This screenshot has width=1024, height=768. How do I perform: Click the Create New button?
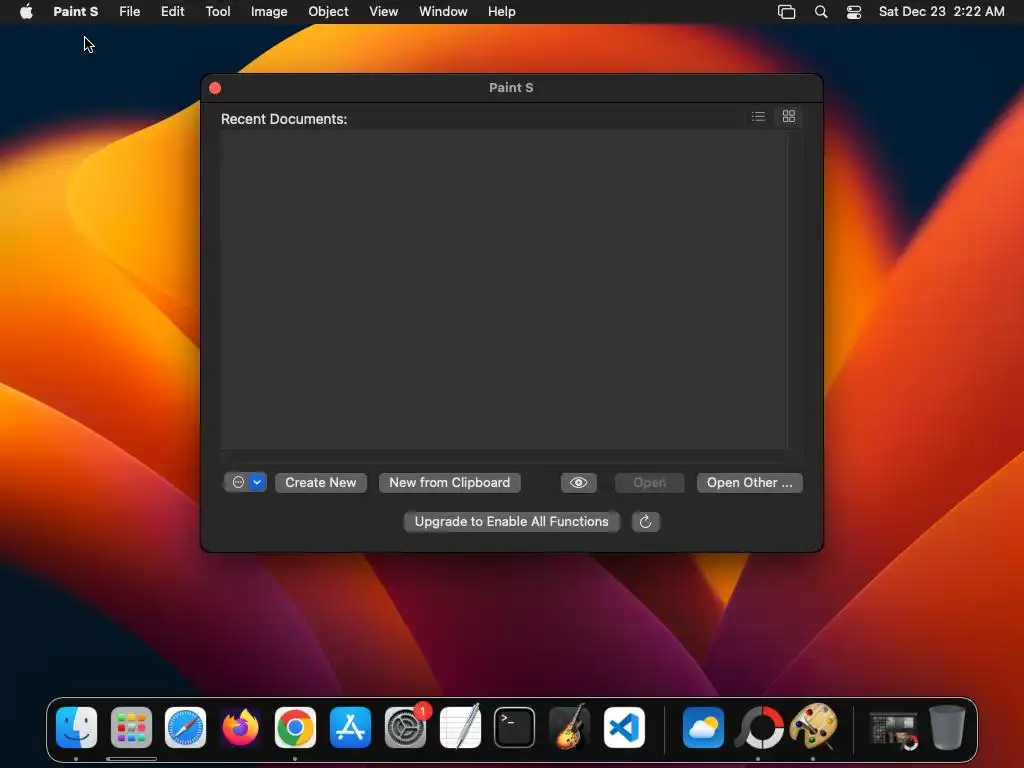click(x=321, y=483)
